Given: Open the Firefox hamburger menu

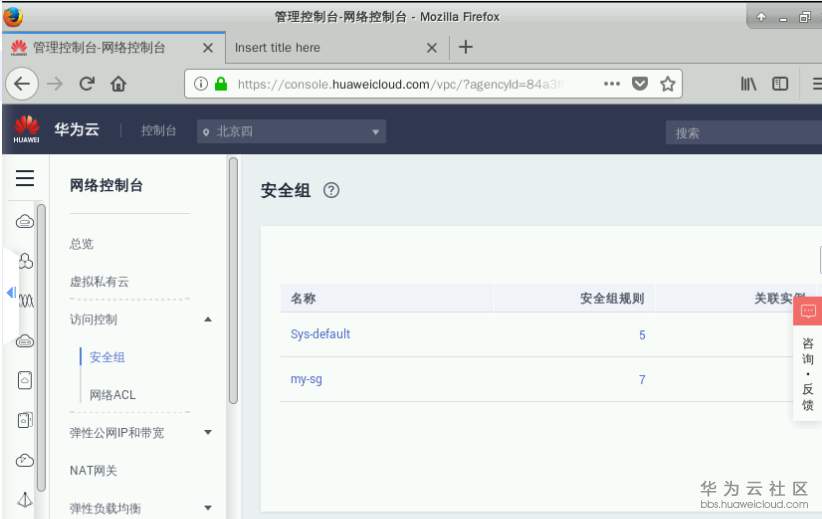Looking at the screenshot, I should coord(816,84).
